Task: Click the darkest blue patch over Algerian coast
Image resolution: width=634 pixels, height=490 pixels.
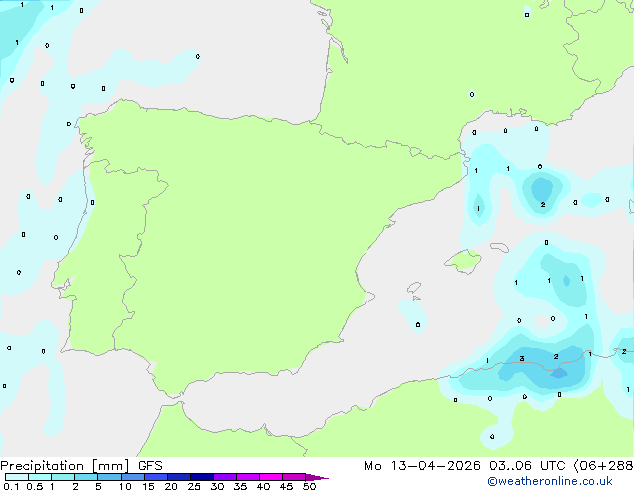Action: click(x=560, y=373)
